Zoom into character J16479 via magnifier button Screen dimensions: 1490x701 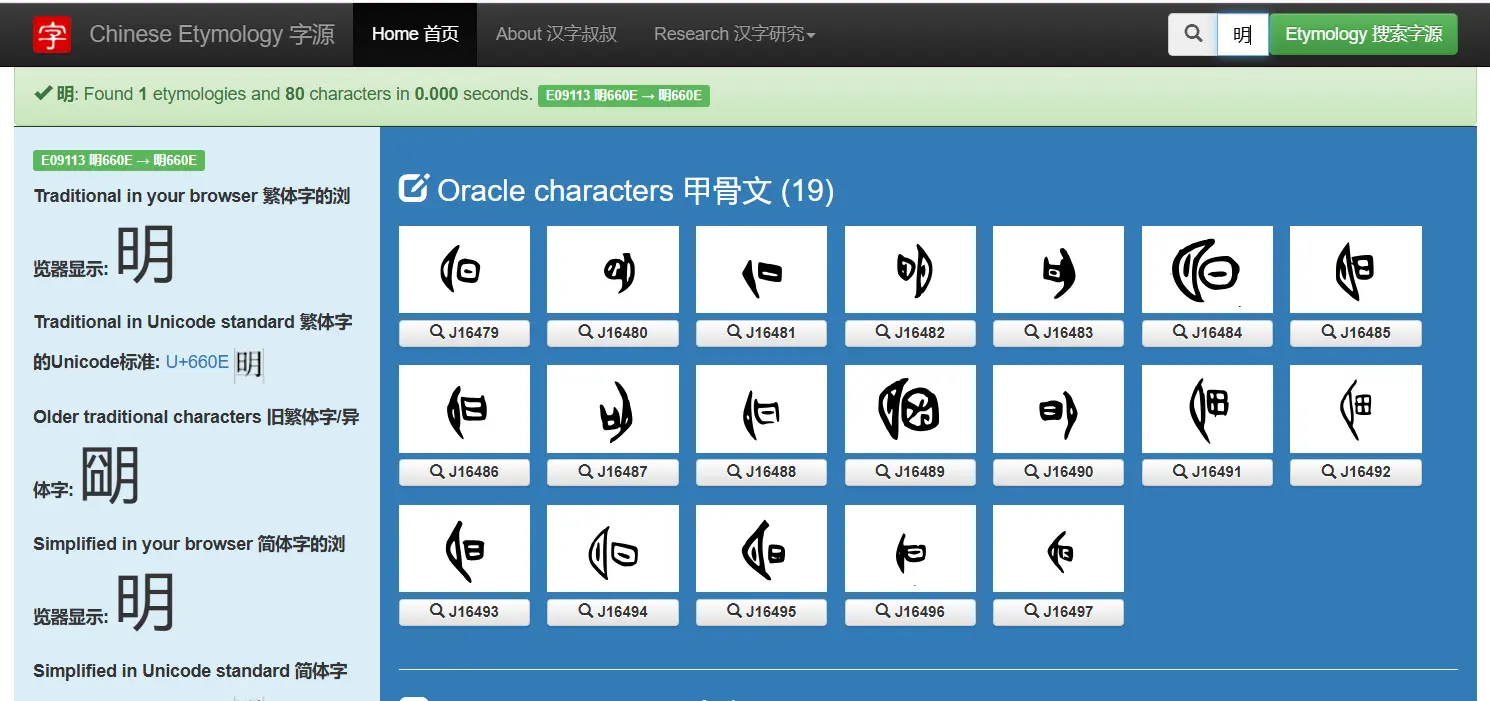tap(464, 333)
